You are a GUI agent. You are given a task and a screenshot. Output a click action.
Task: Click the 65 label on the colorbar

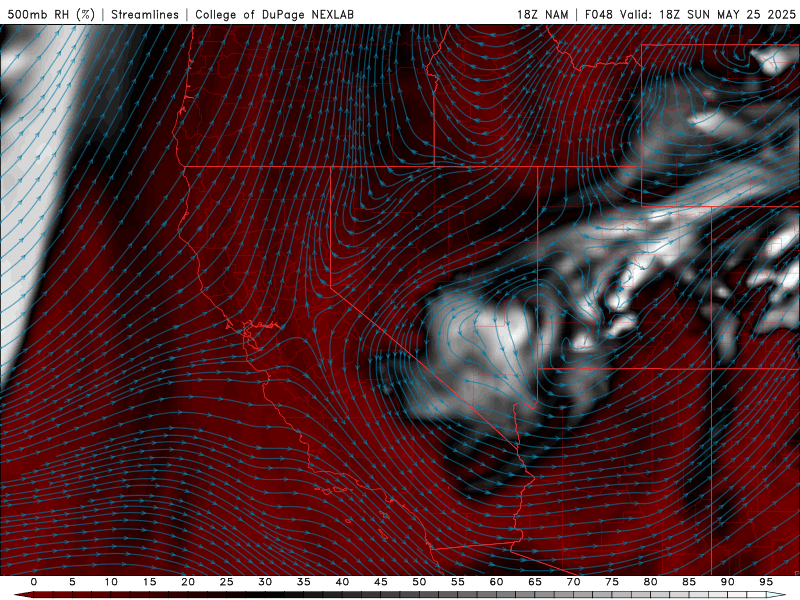[x=534, y=582]
